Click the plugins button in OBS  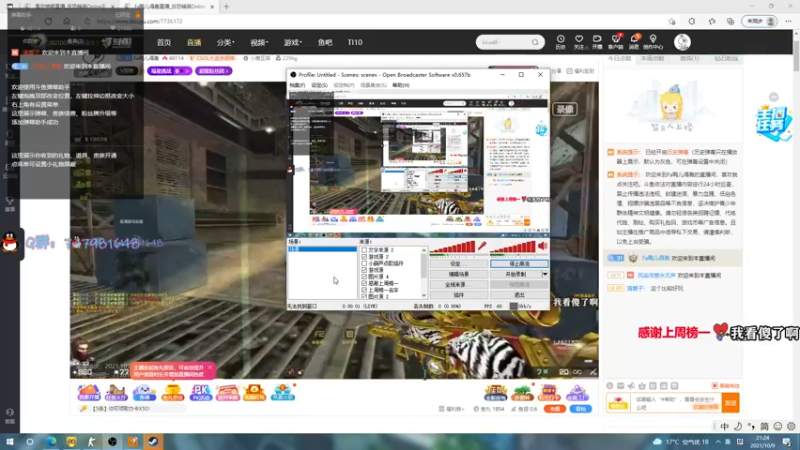(458, 295)
